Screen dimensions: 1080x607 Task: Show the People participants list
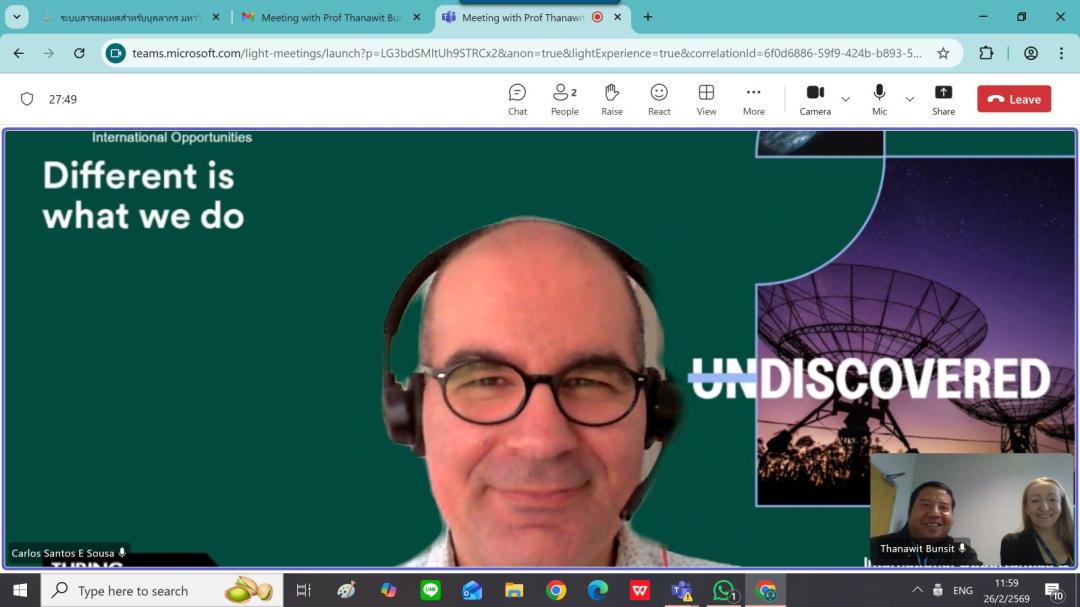[x=564, y=99]
